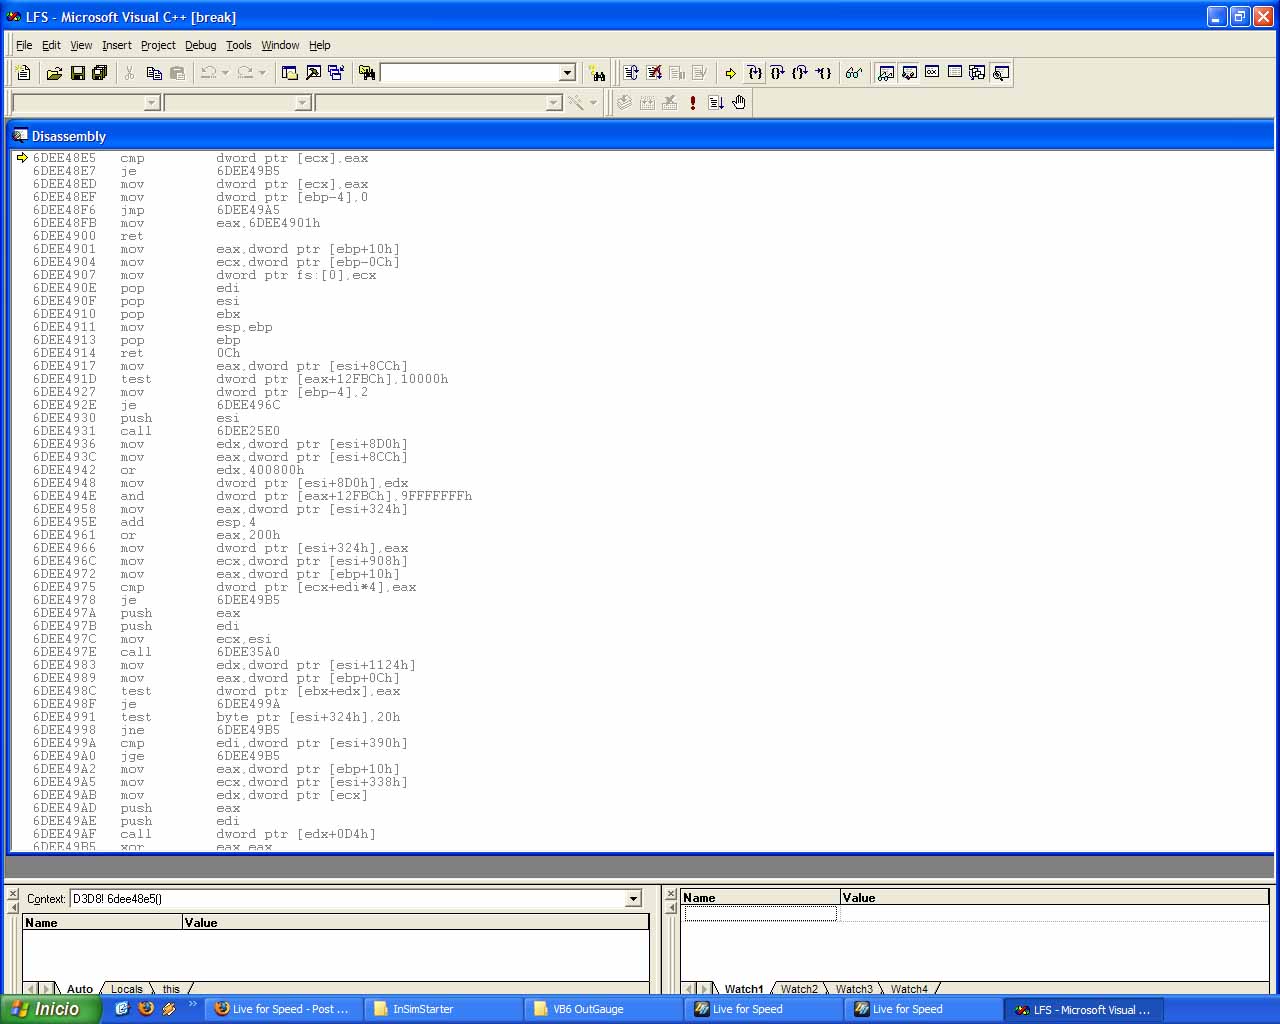Screen dimensions: 1280x1024
Task: Click the Name column header in Variables
Action: point(102,923)
